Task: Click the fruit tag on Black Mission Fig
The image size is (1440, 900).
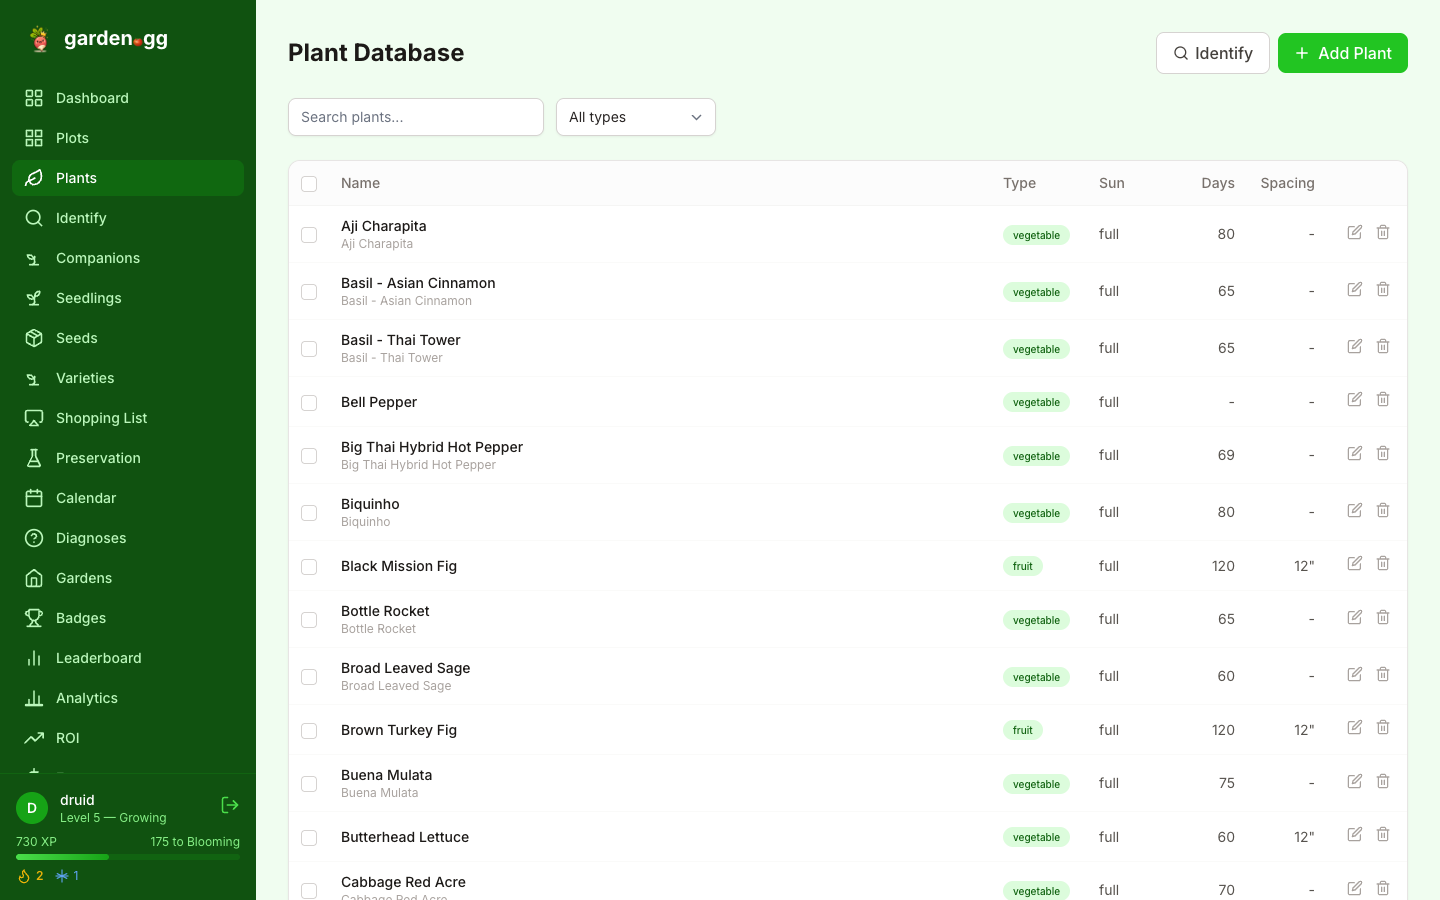Action: pyautogui.click(x=1022, y=566)
